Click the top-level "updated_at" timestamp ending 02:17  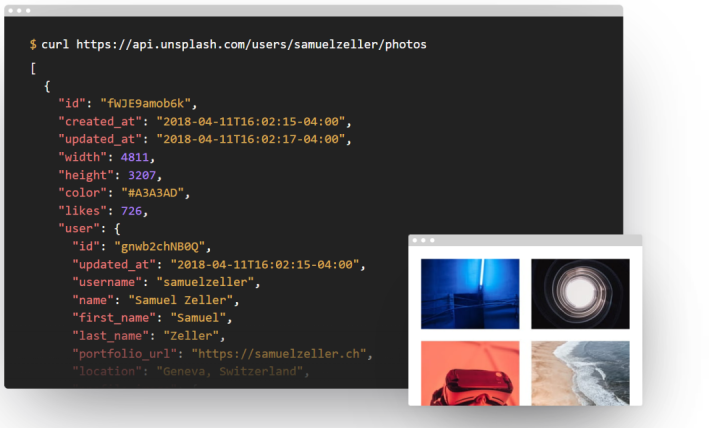[x=251, y=140]
